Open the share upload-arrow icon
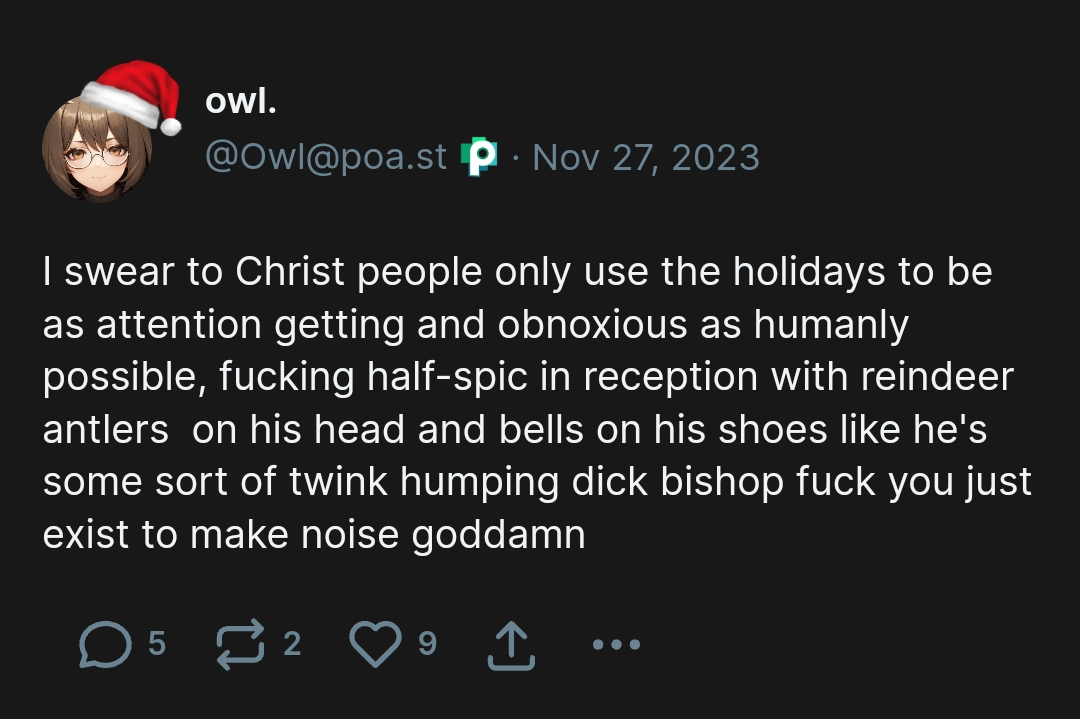Image resolution: width=1080 pixels, height=719 pixels. click(x=511, y=645)
